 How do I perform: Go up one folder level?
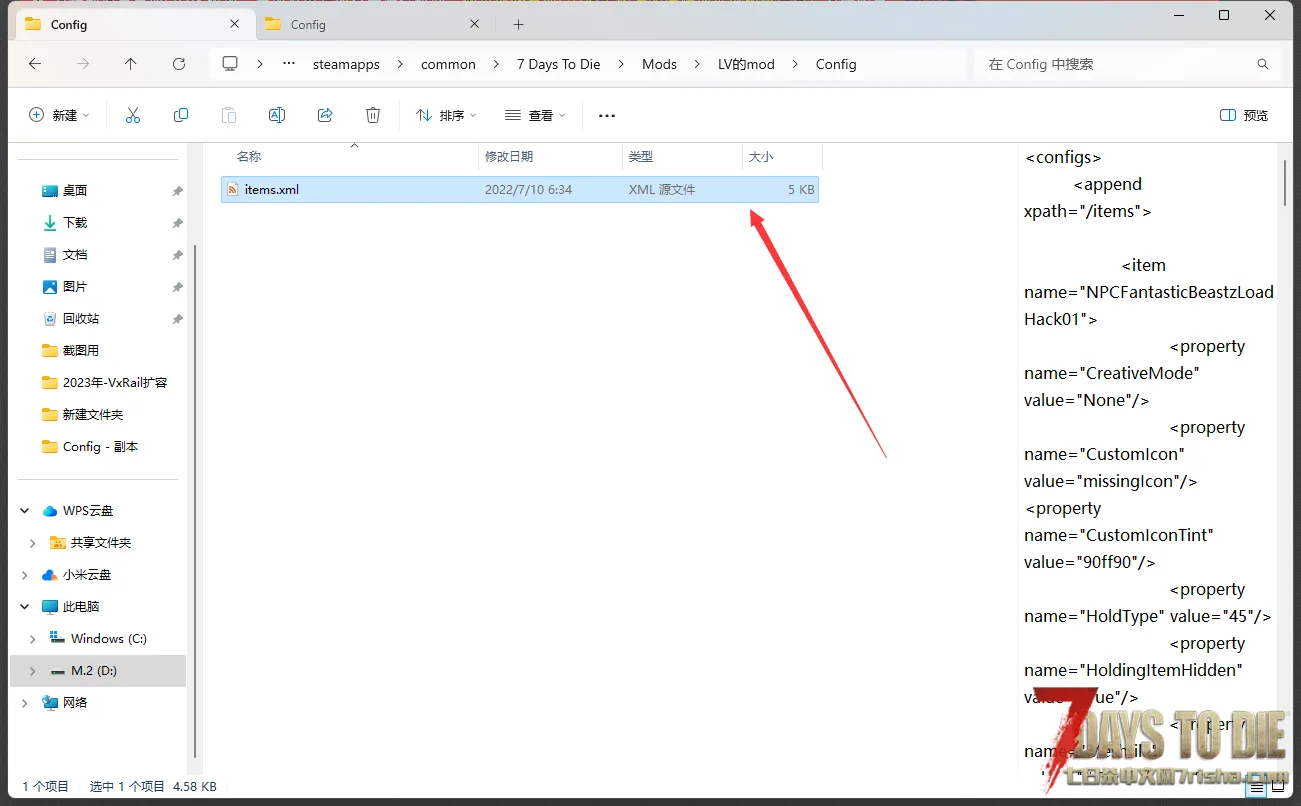click(x=131, y=64)
